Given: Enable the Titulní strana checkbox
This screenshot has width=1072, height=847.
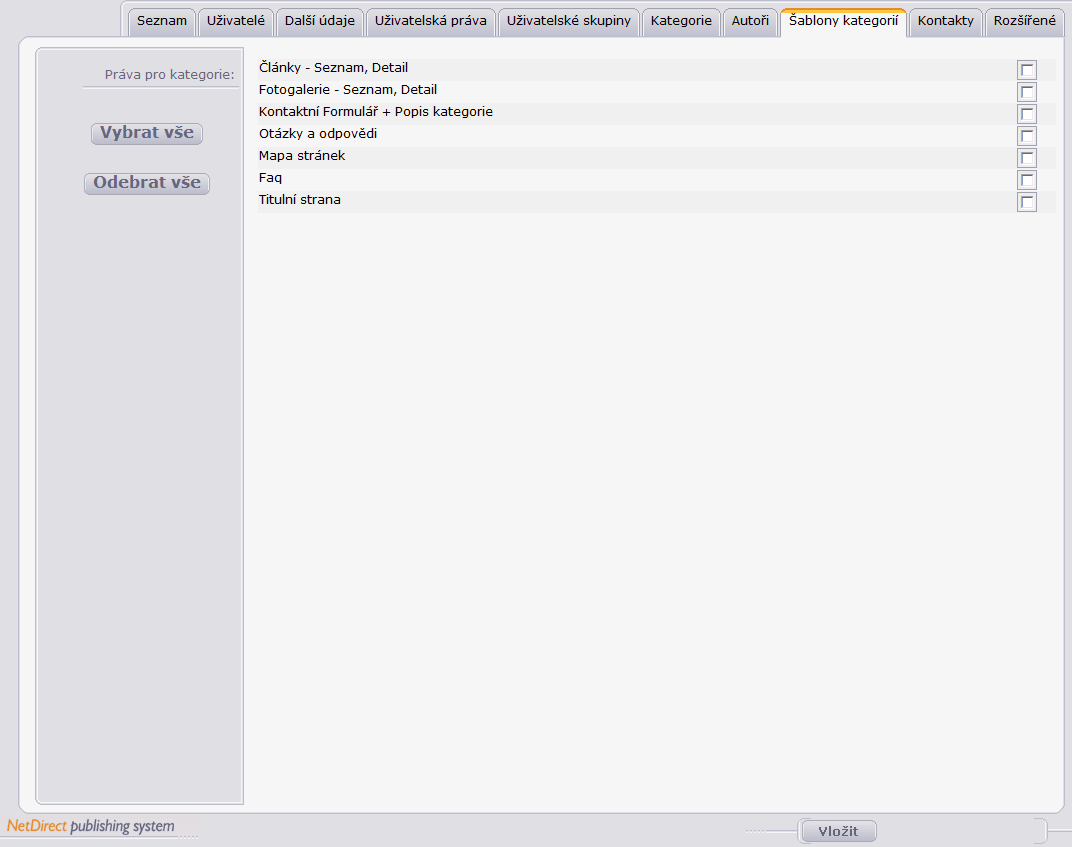Looking at the screenshot, I should [x=1026, y=202].
